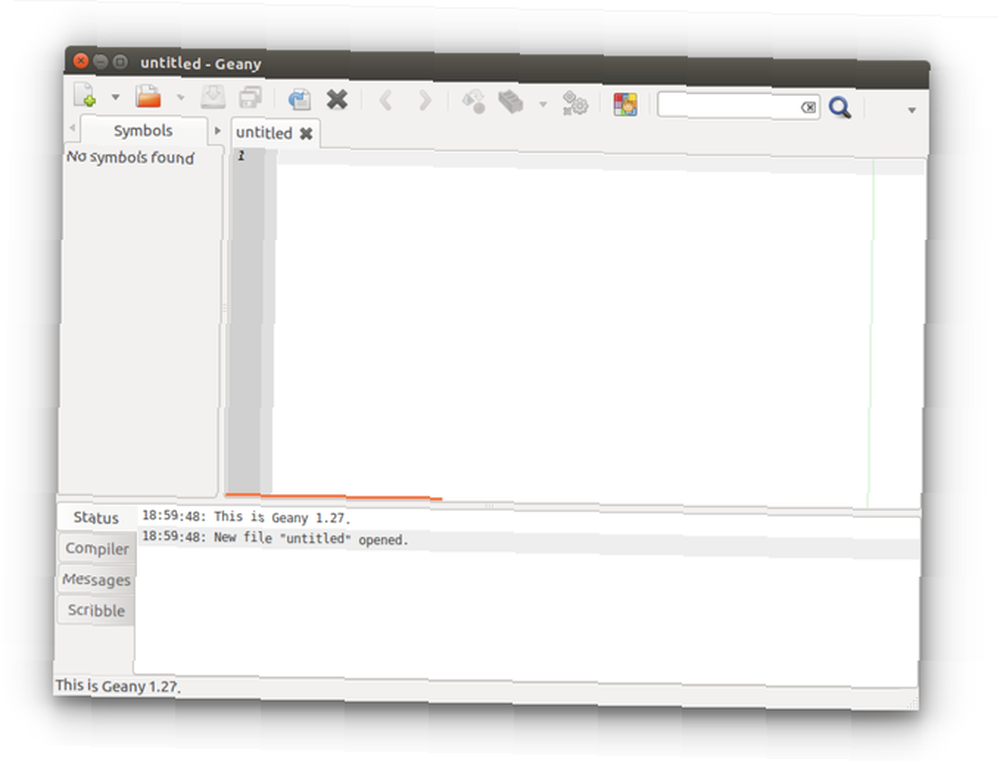Open the color chooser dialog icon
This screenshot has height=765, width=1000.
625,104
